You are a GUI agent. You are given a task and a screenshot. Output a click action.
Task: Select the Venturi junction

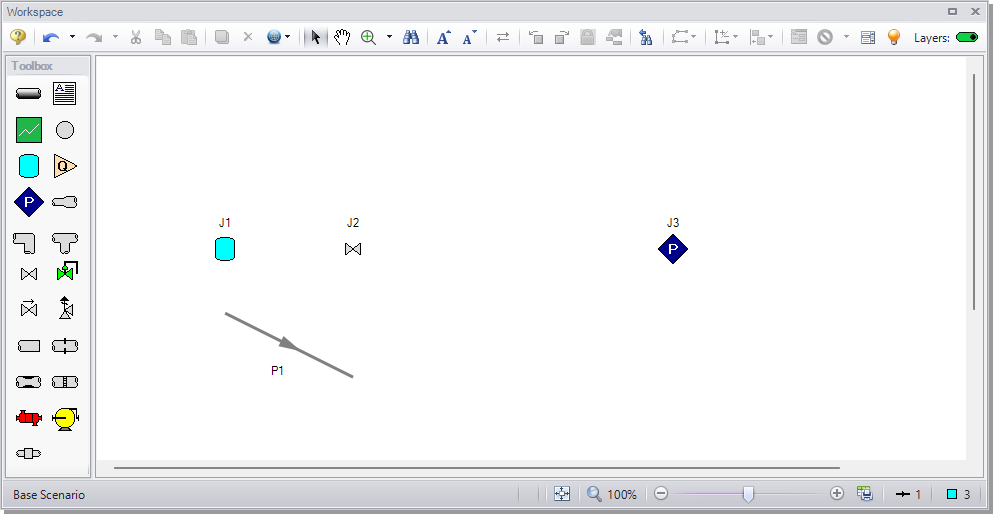(28, 382)
